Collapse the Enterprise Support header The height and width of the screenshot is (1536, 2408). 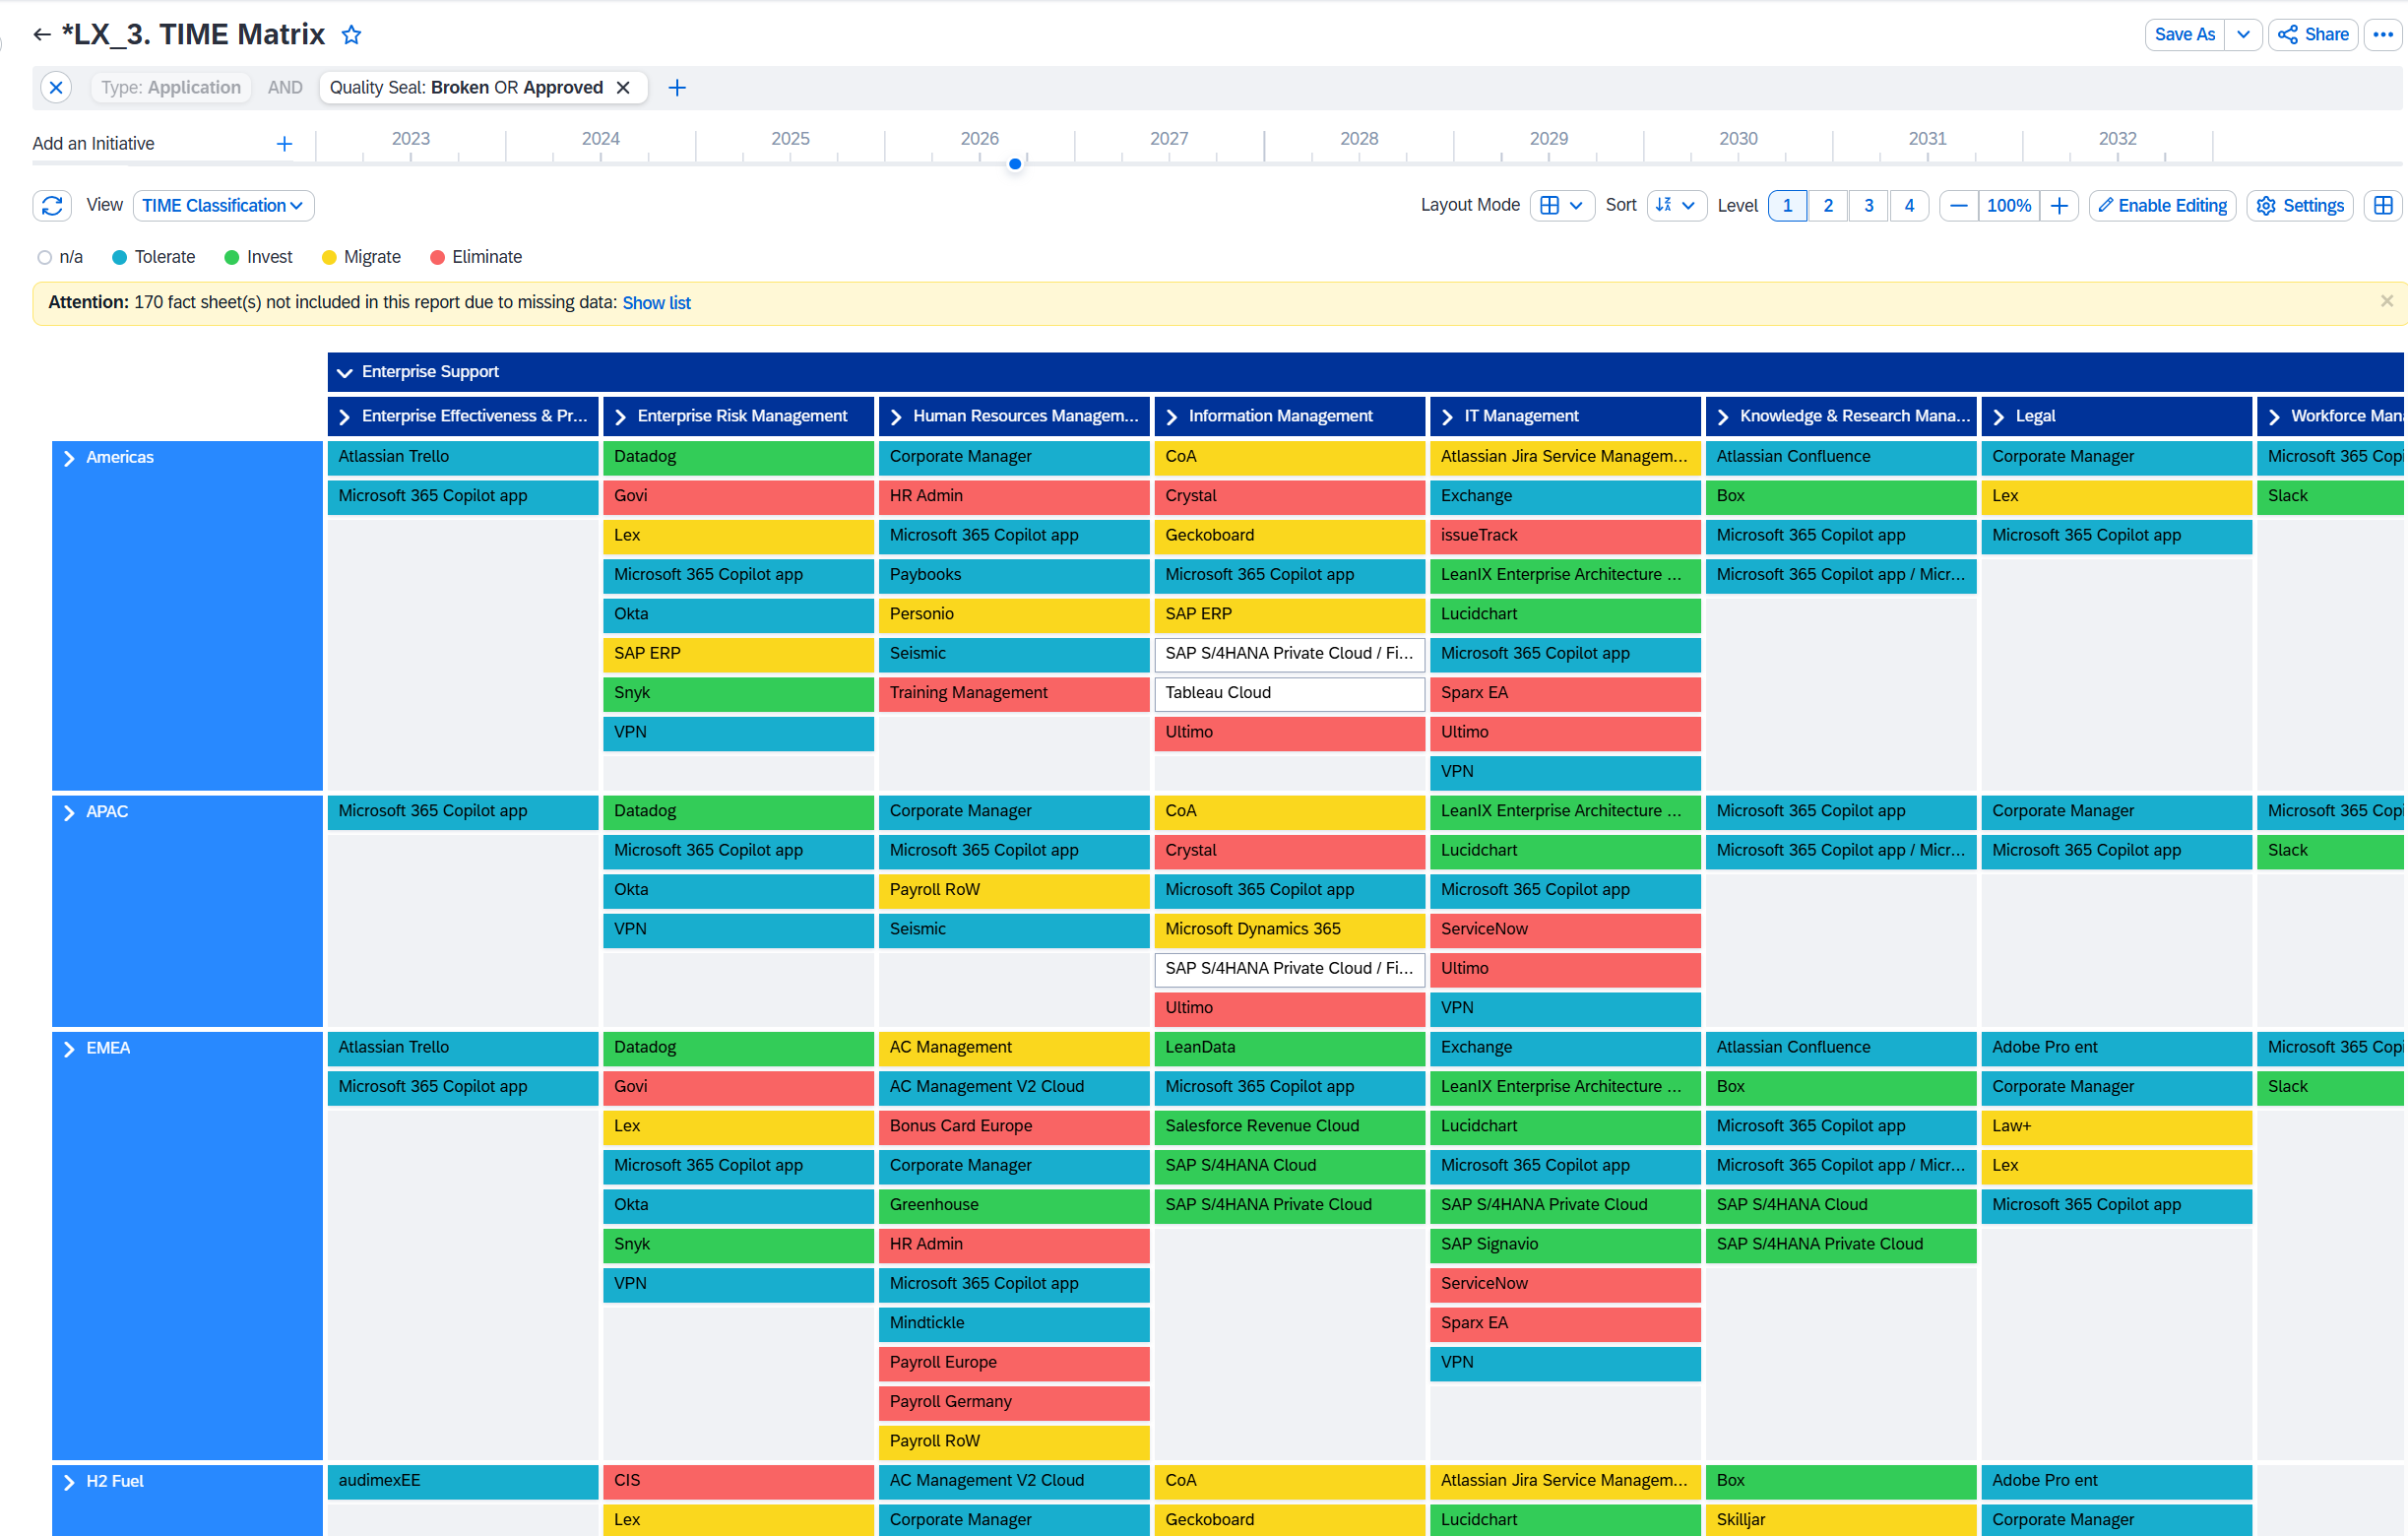point(345,372)
